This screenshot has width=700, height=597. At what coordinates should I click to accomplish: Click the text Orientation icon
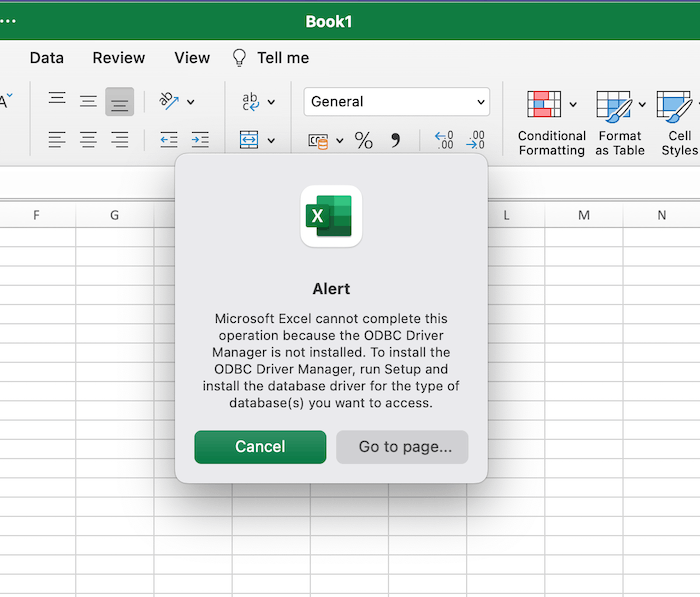tap(169, 101)
